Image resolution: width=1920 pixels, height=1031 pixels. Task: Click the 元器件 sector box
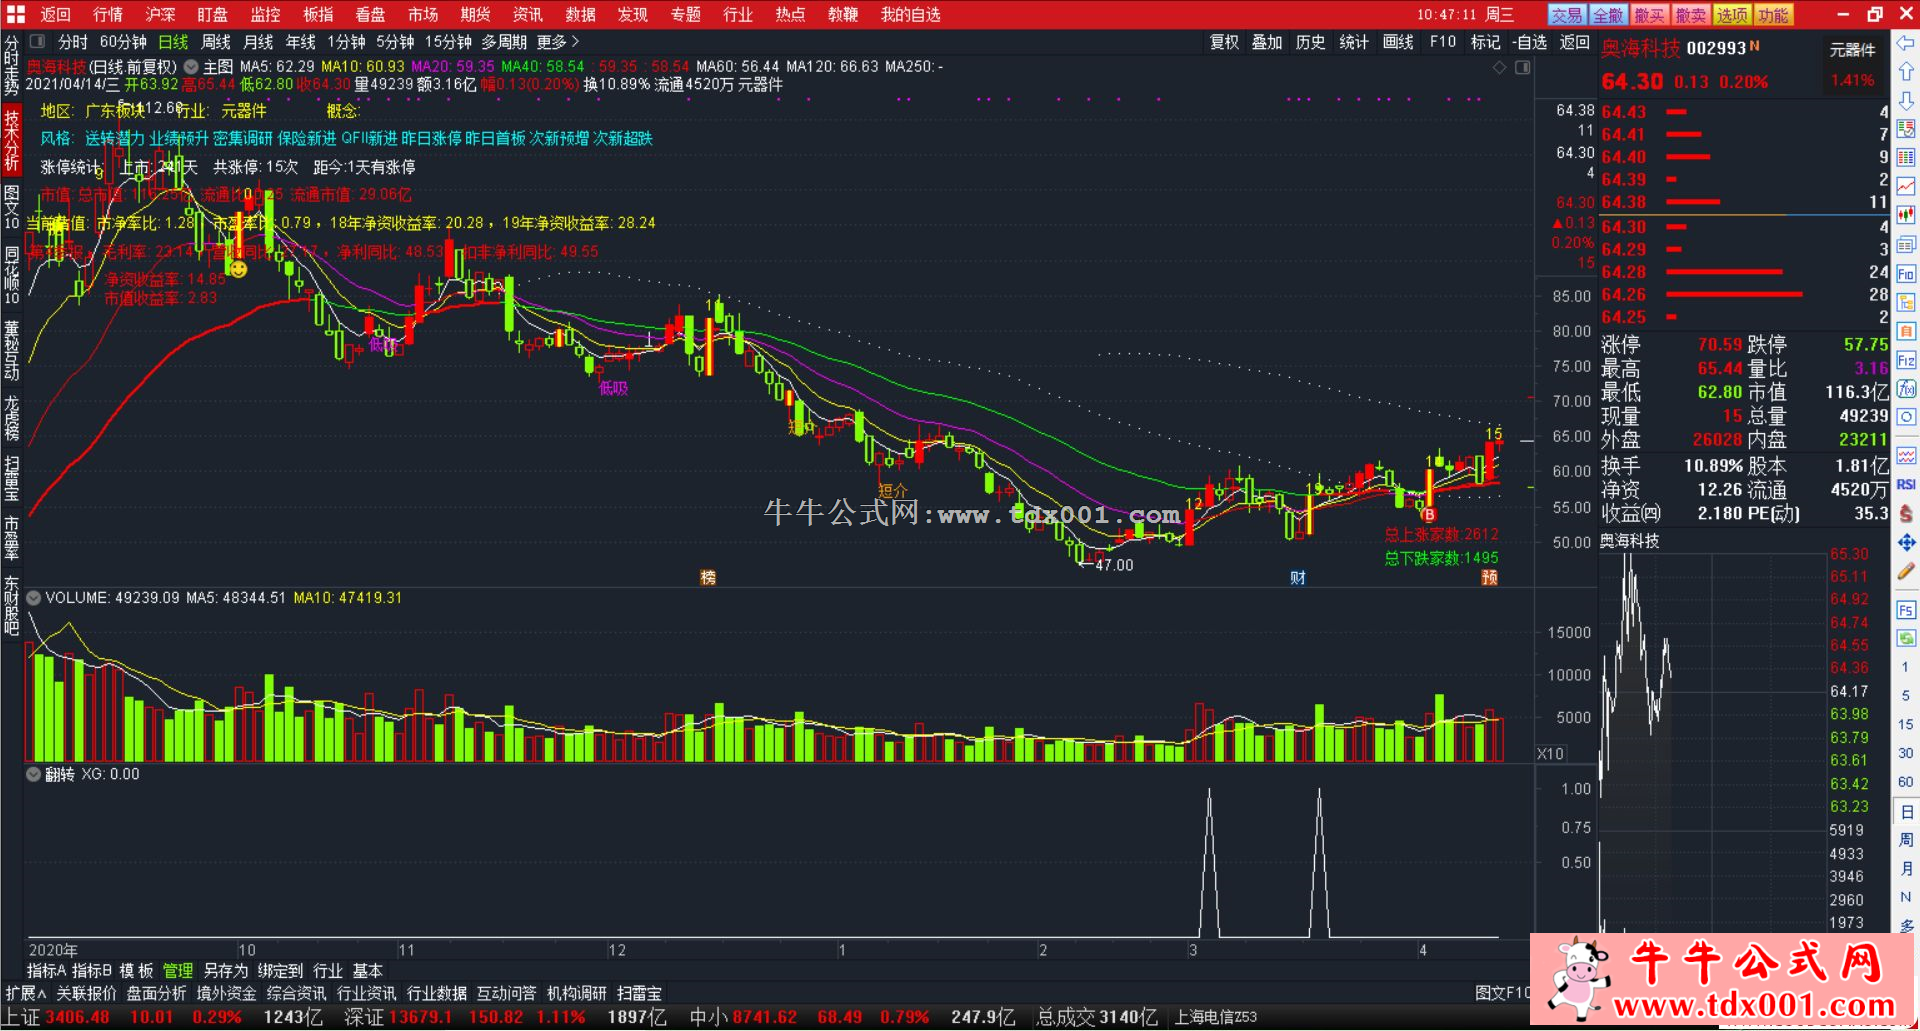(1852, 50)
